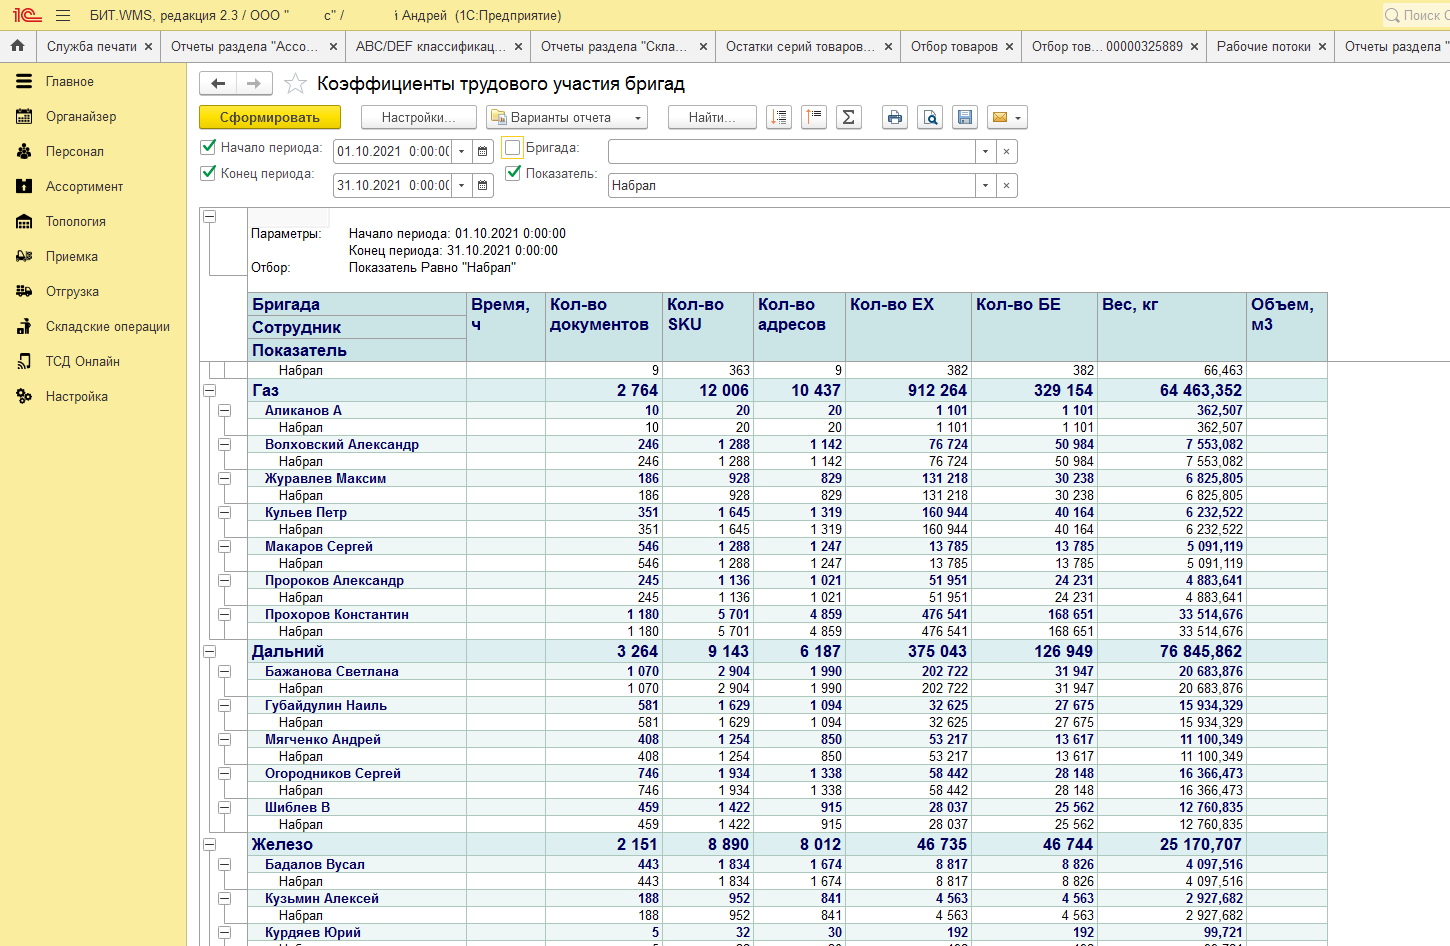1450x946 pixels.
Task: Click the print report icon
Action: (894, 117)
